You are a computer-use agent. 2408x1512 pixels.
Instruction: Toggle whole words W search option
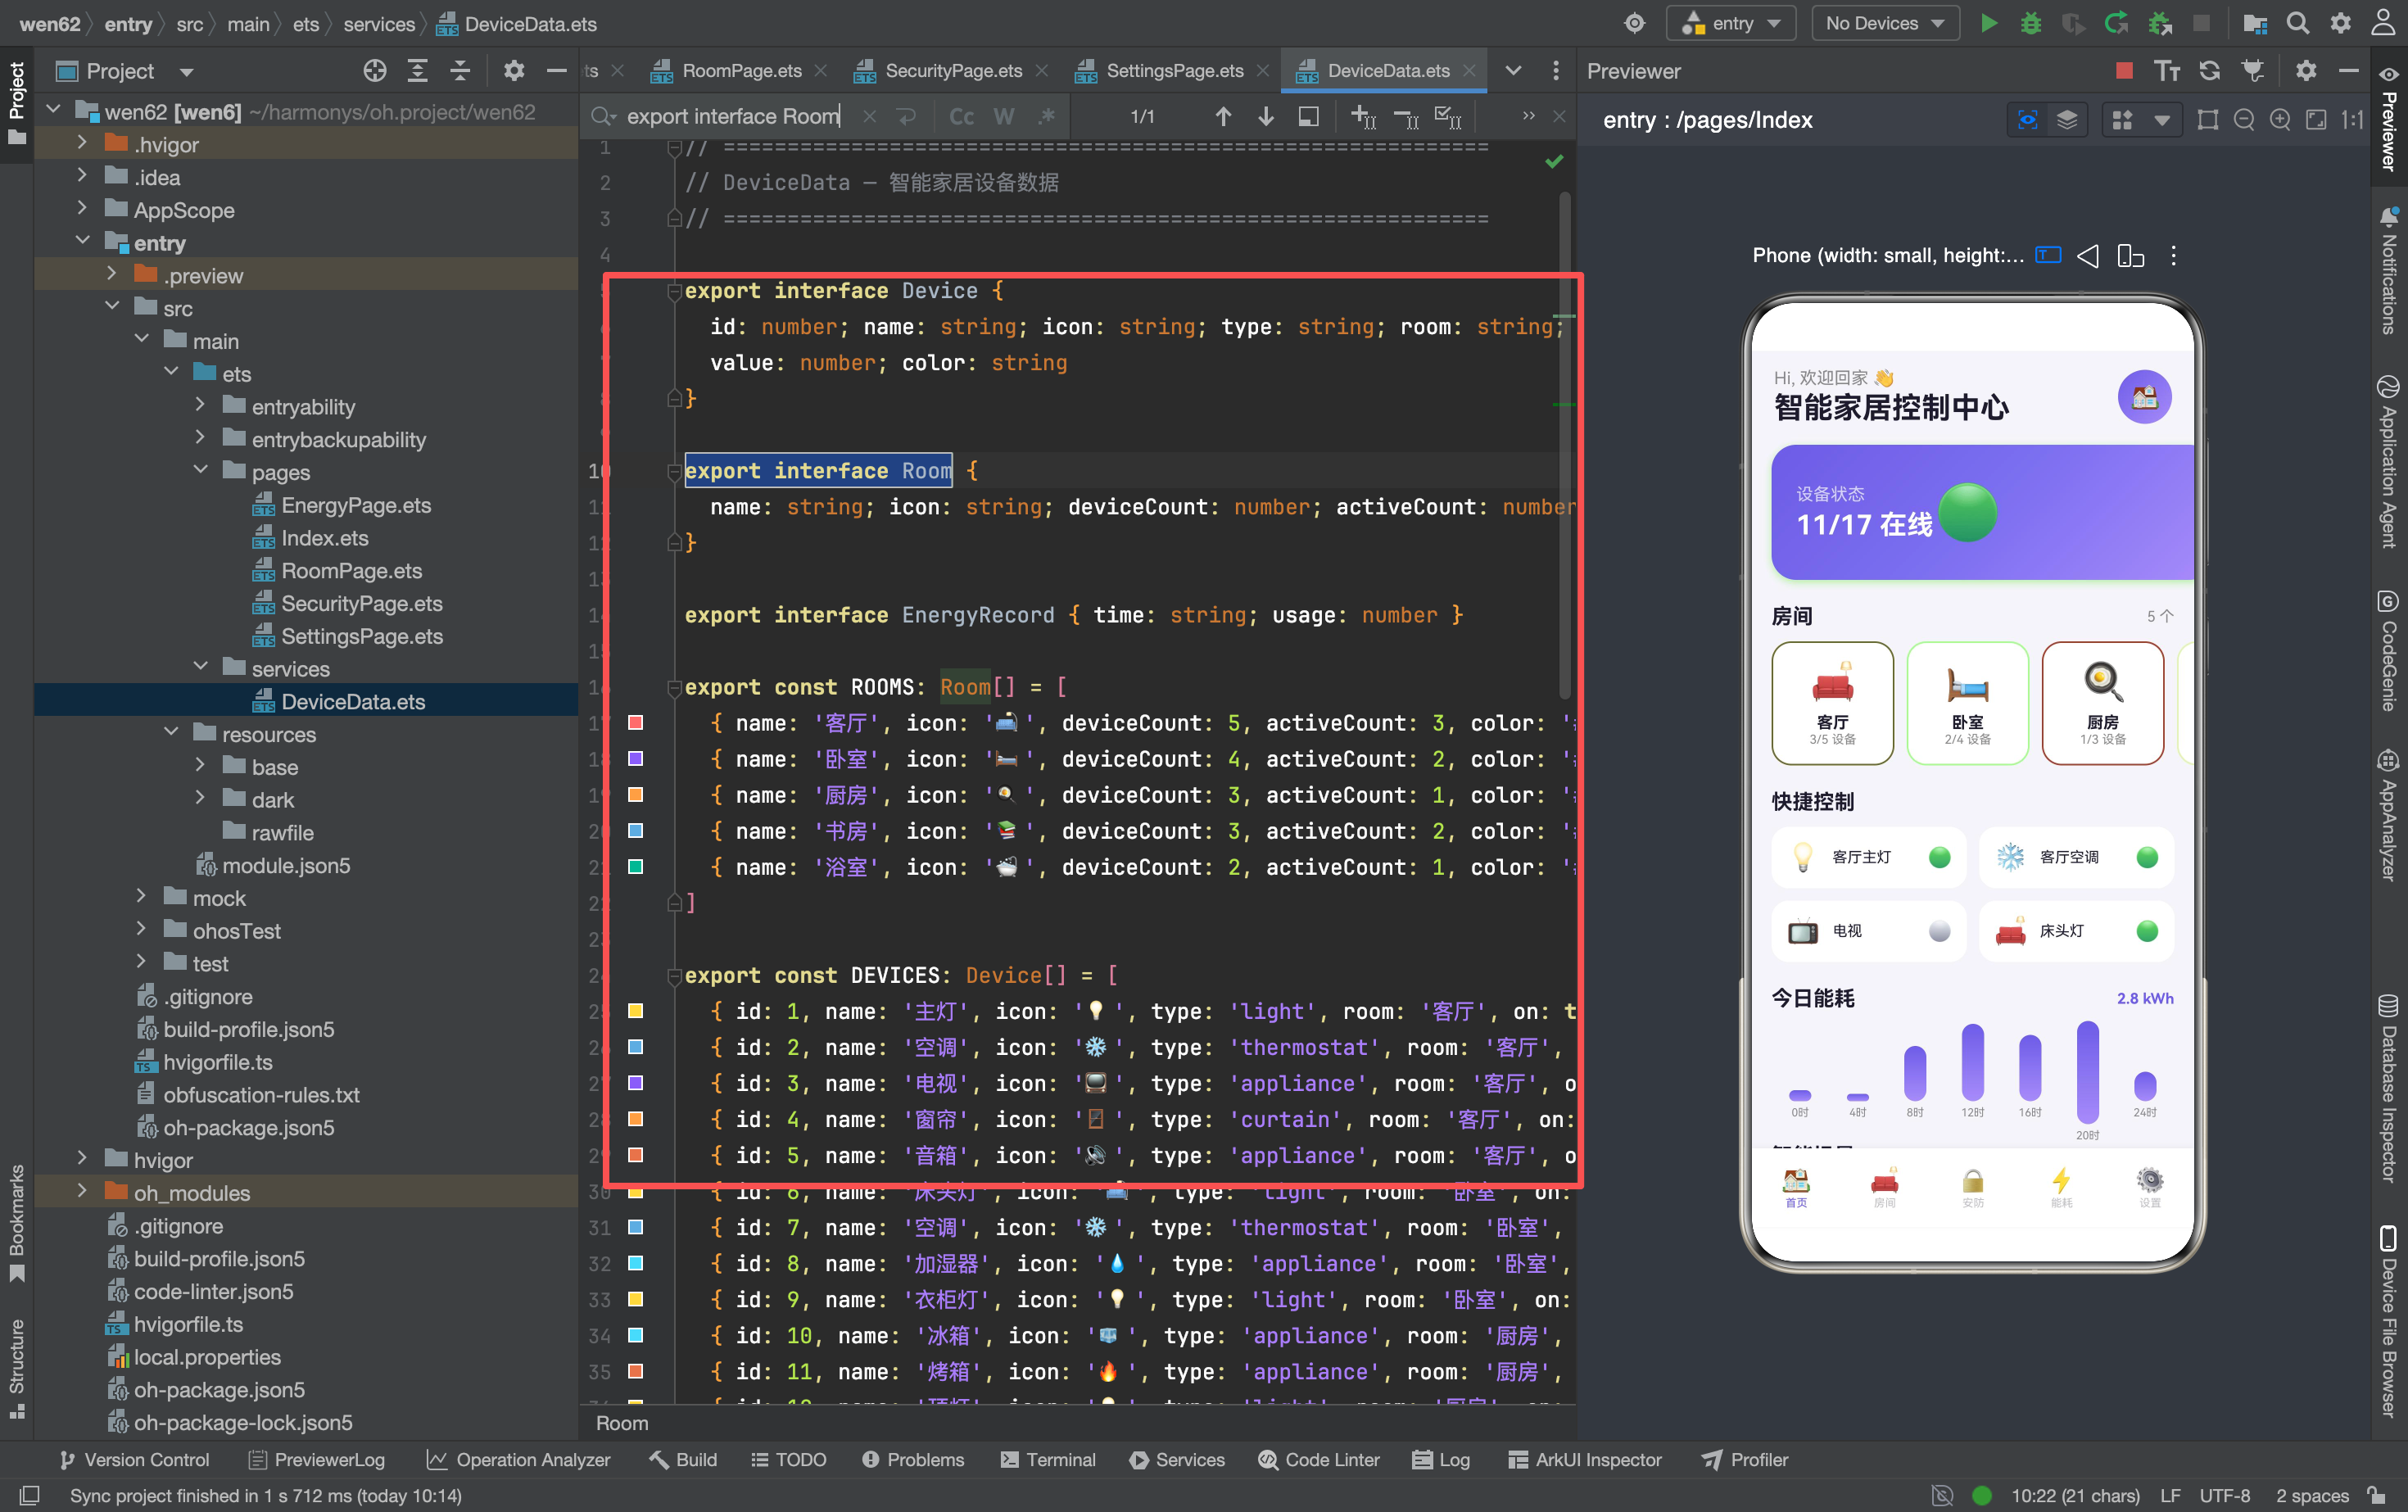1004,116
